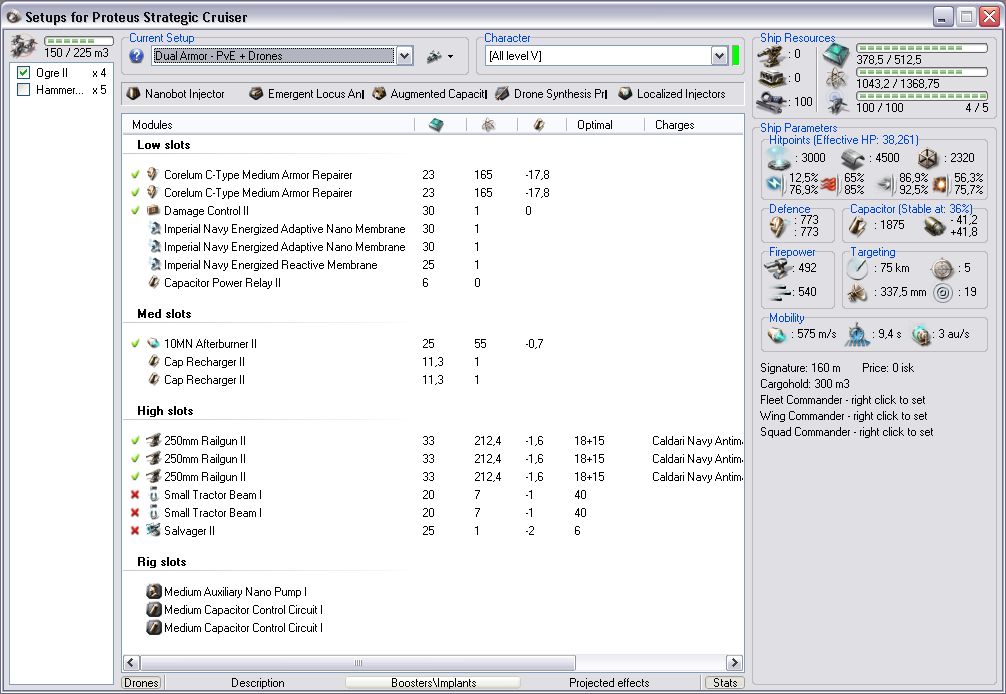Image resolution: width=1006 pixels, height=694 pixels.
Task: Toggle the third 250mm Railgun II checkmark
Action: (135, 477)
